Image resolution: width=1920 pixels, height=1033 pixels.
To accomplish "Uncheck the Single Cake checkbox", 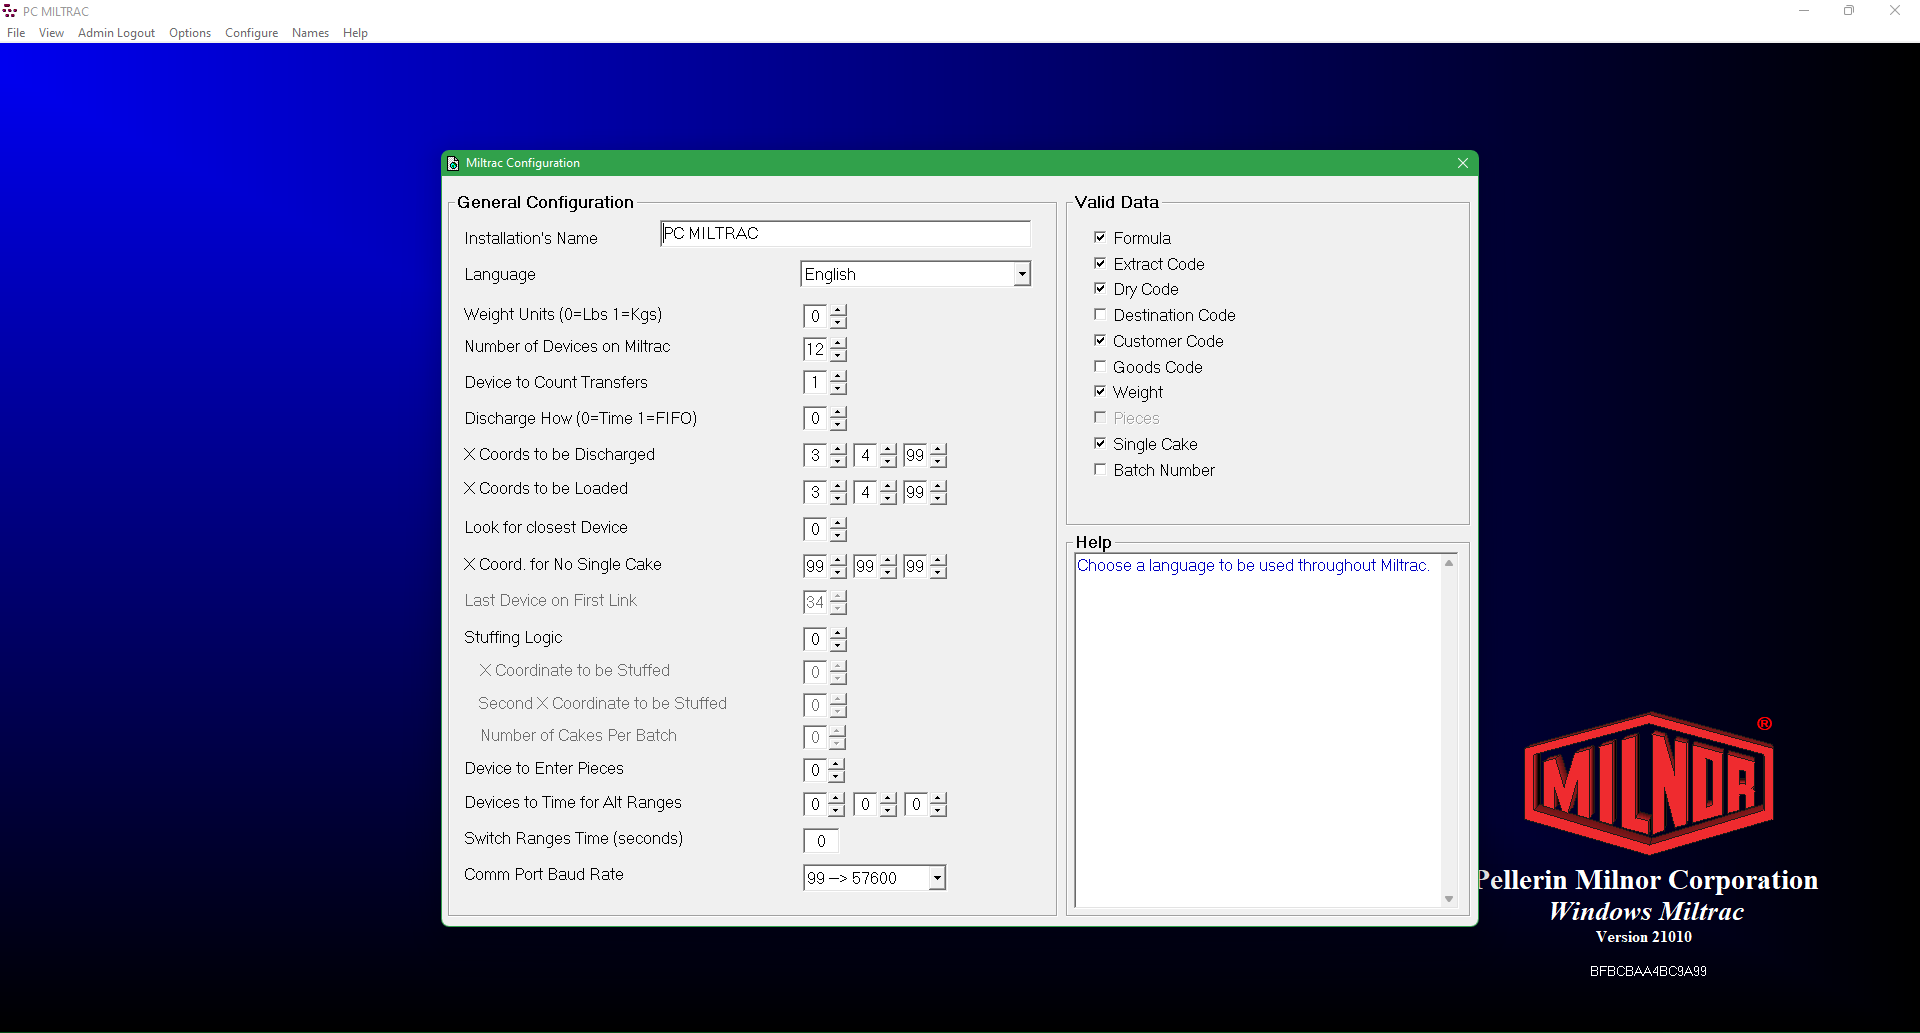I will click(1100, 444).
